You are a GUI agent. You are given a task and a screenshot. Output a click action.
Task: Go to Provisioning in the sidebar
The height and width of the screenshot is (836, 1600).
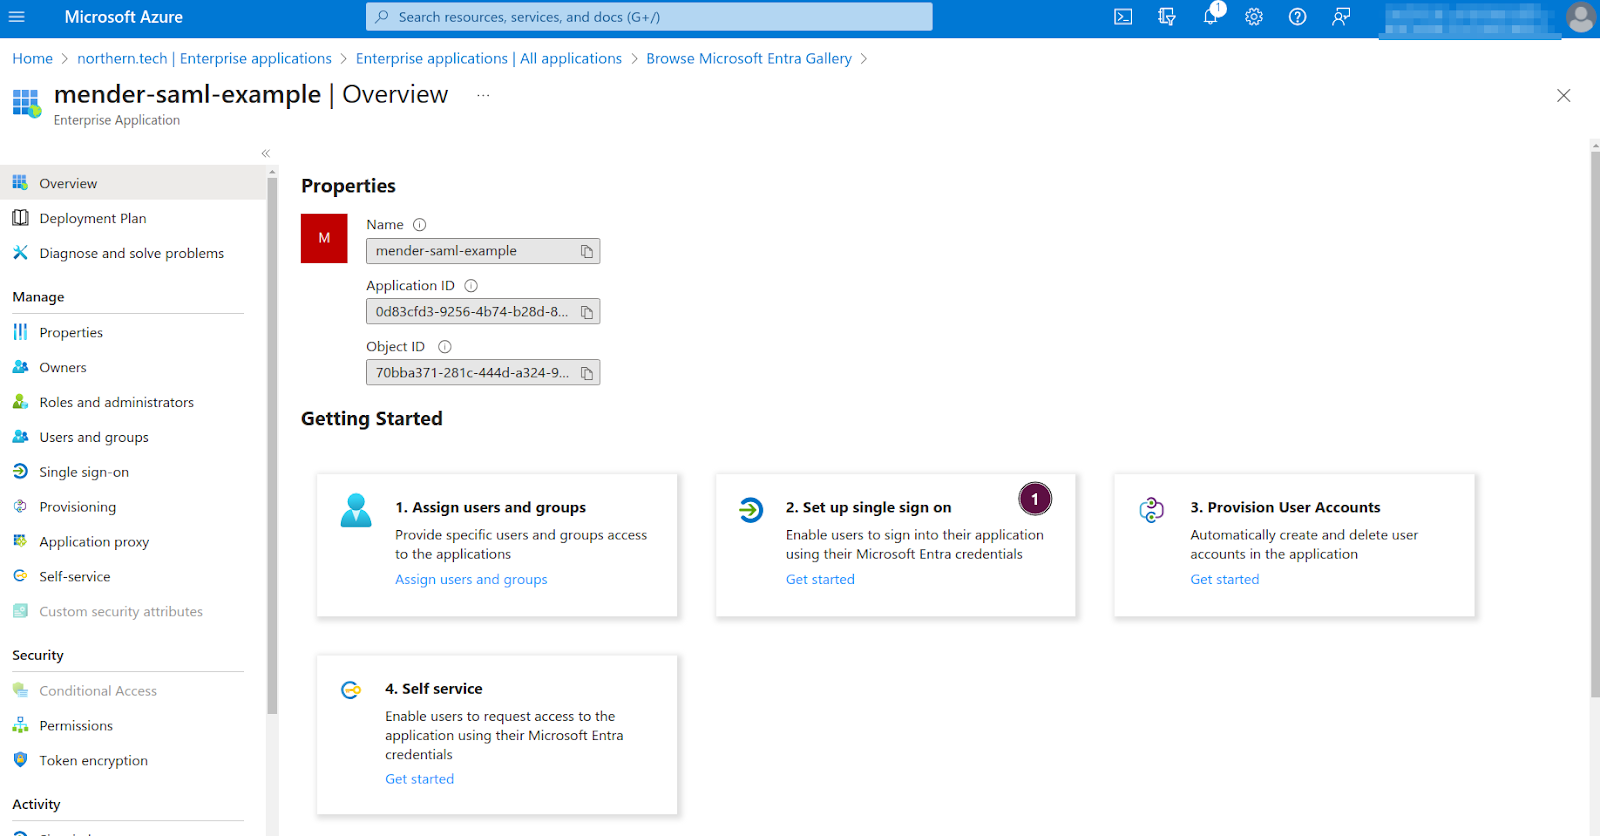[78, 507]
